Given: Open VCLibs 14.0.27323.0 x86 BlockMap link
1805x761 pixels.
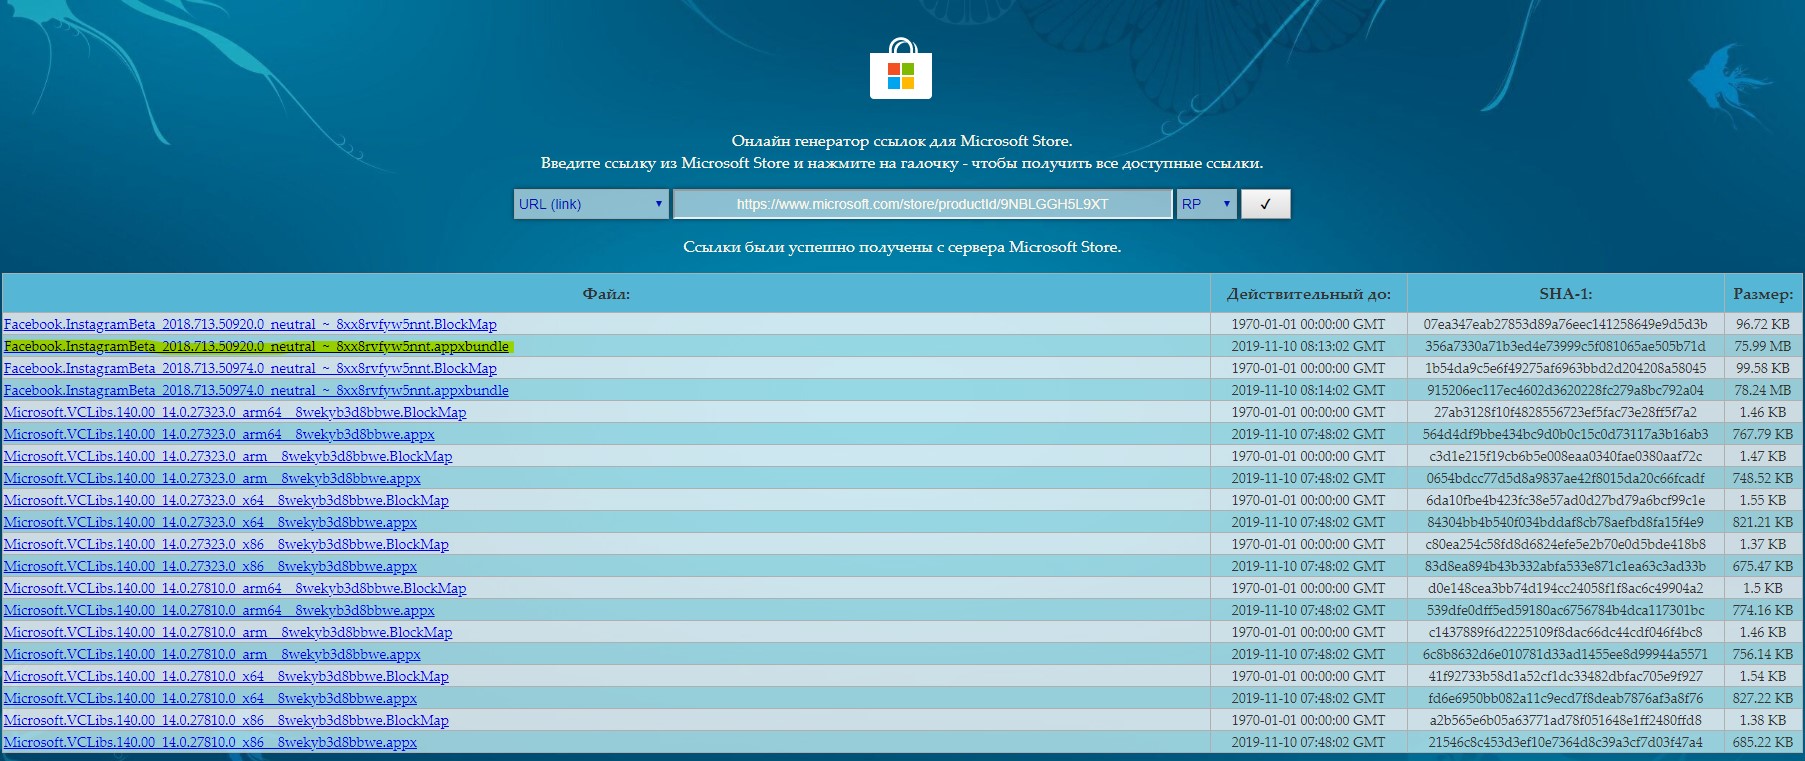Looking at the screenshot, I should click(x=226, y=544).
